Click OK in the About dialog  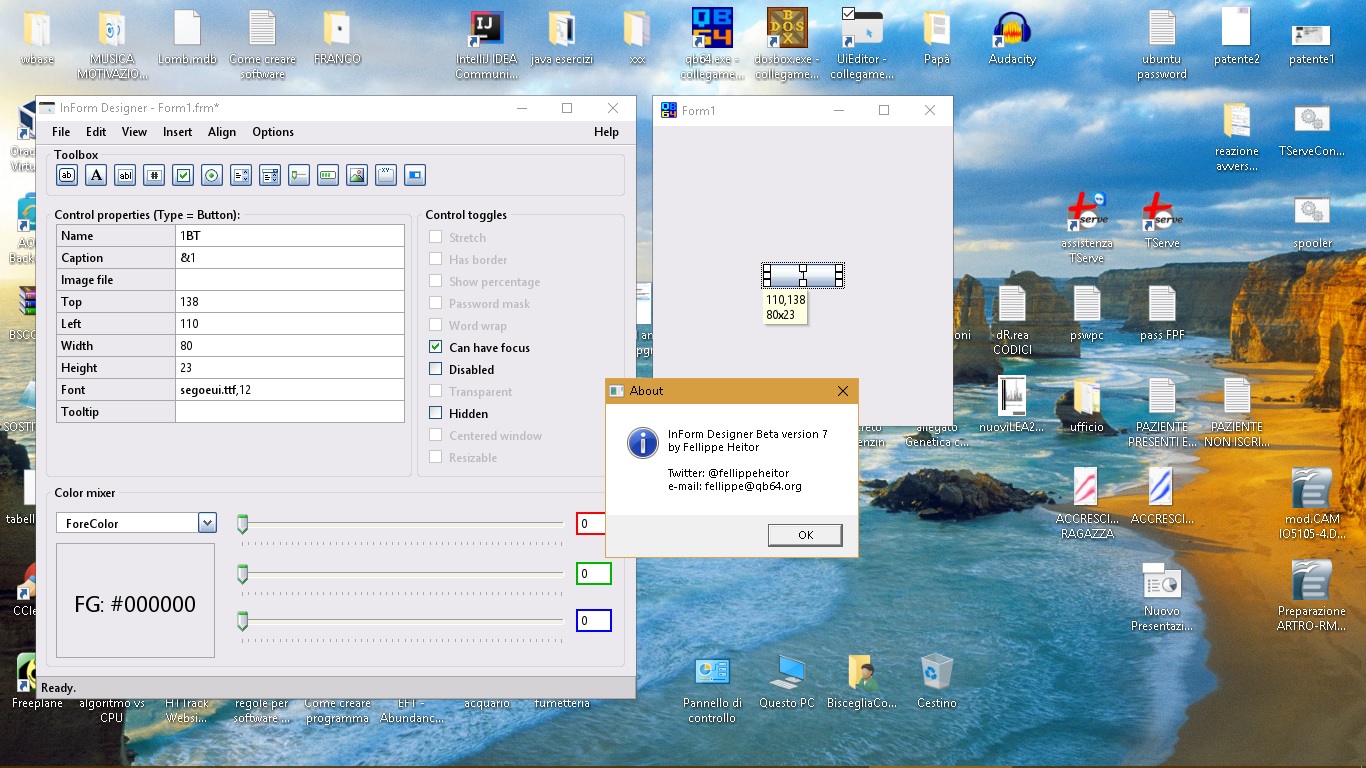click(x=805, y=535)
